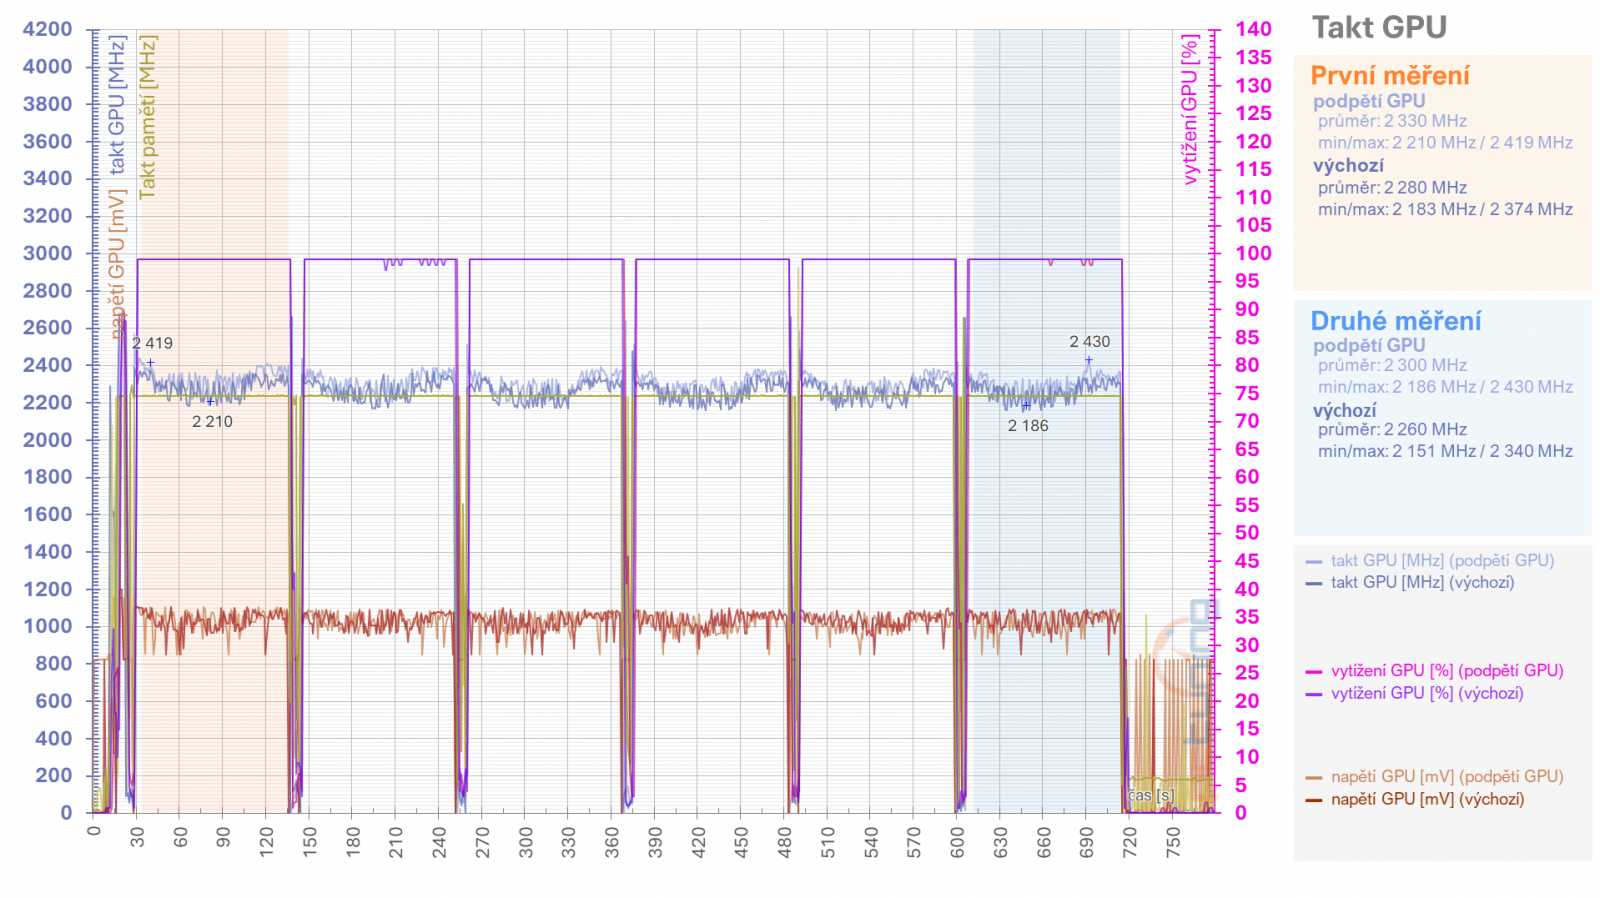Screen dimensions: 1600x898
Task: Click 'podpětí GPU' subheading under První měření
Action: [1369, 101]
